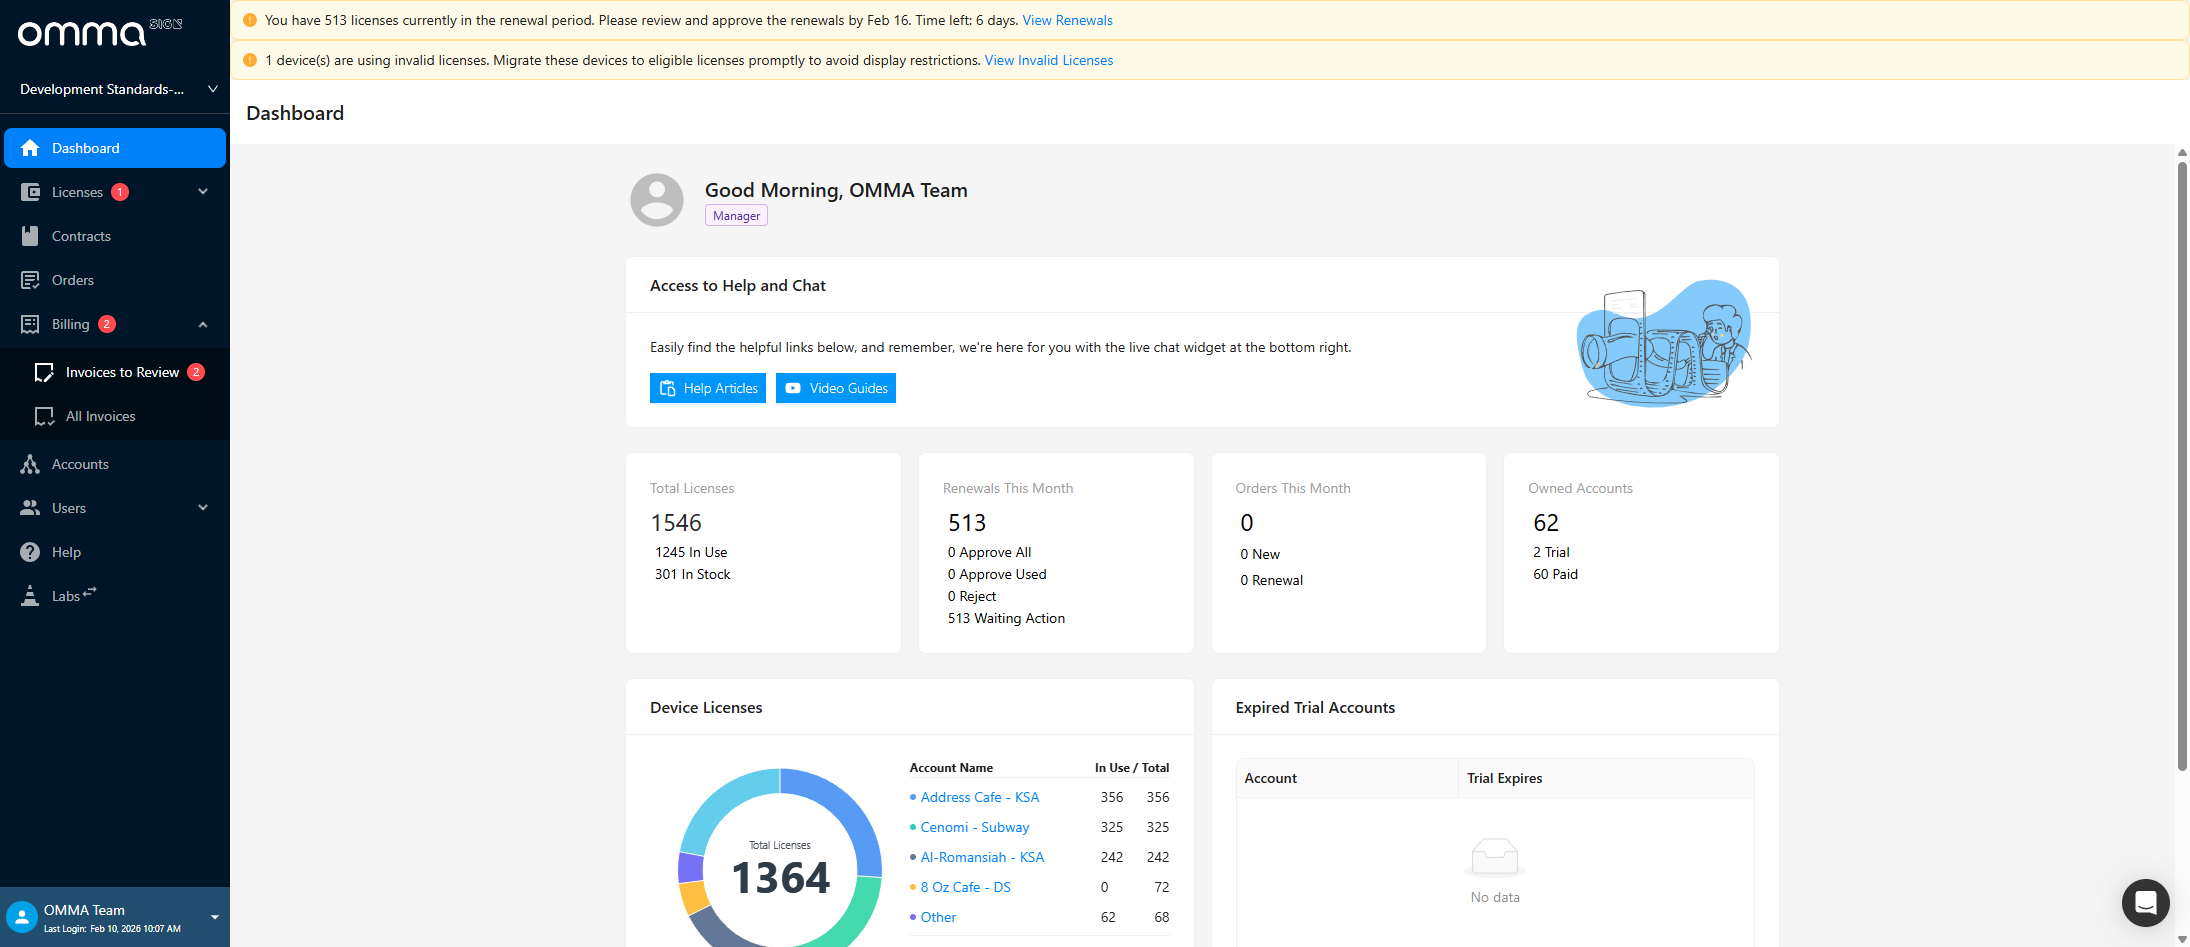Click the Contracts icon in sidebar
Viewport: 2190px width, 947px height.
[30, 236]
